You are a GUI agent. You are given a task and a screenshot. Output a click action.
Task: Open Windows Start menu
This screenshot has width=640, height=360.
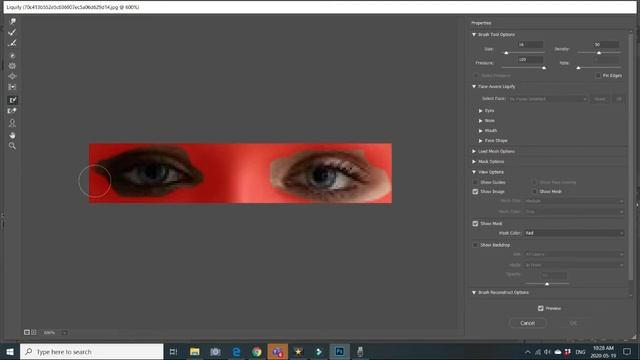click(10, 351)
